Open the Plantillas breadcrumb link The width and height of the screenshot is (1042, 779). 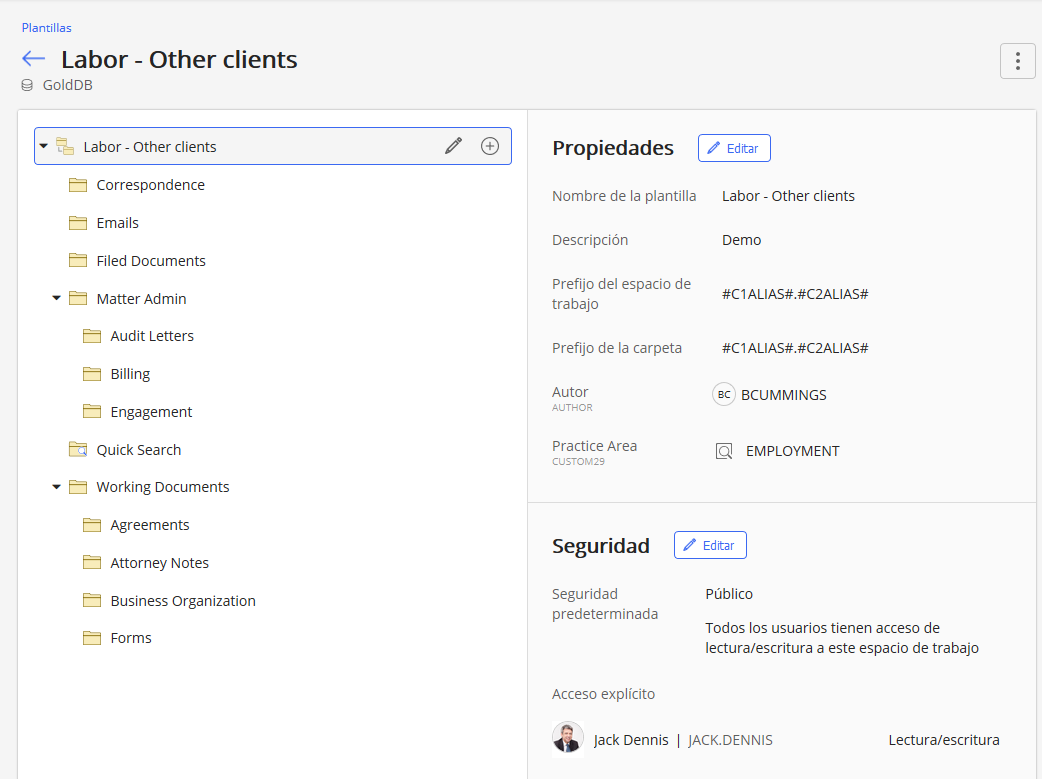pos(47,28)
